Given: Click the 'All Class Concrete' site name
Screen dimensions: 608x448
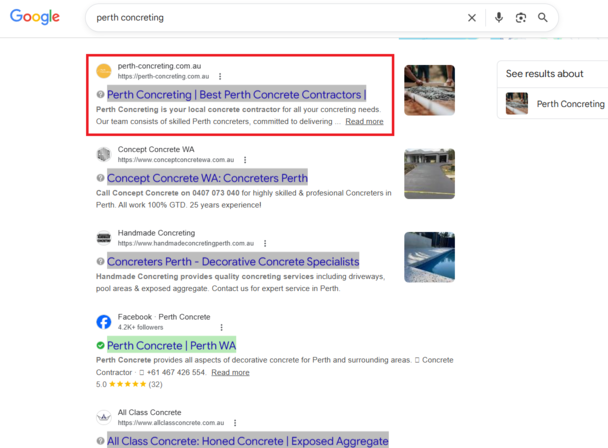Looking at the screenshot, I should pyautogui.click(x=149, y=412).
